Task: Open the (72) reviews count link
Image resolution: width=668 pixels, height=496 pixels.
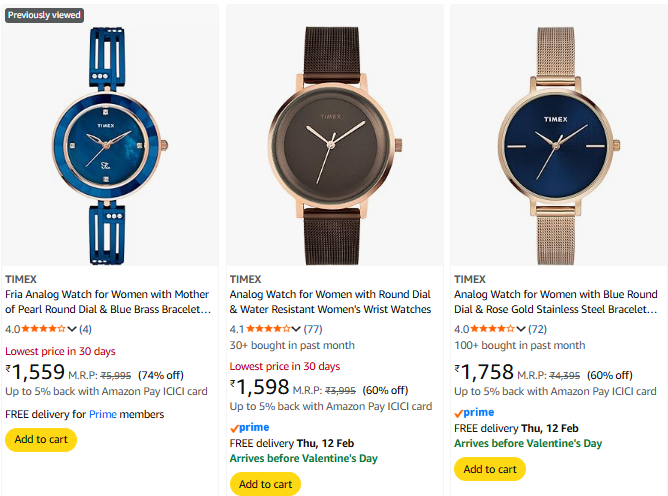Action: (x=537, y=329)
